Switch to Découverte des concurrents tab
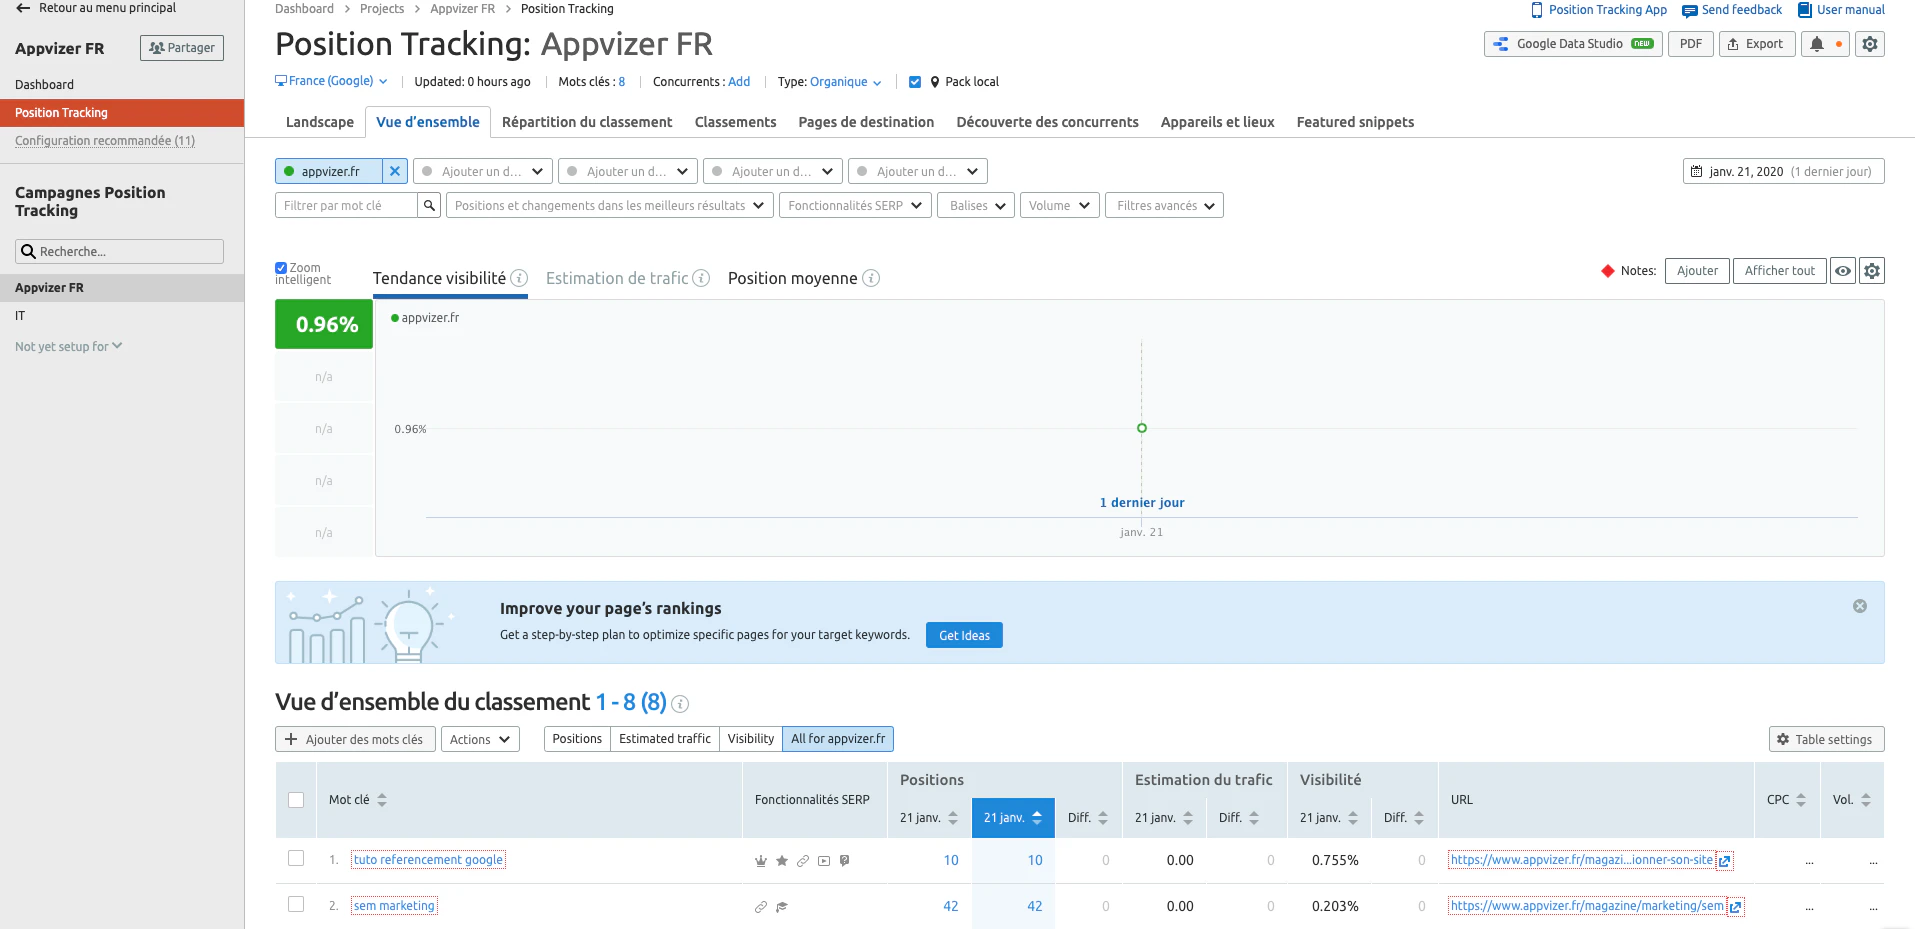1915x929 pixels. 1047,122
